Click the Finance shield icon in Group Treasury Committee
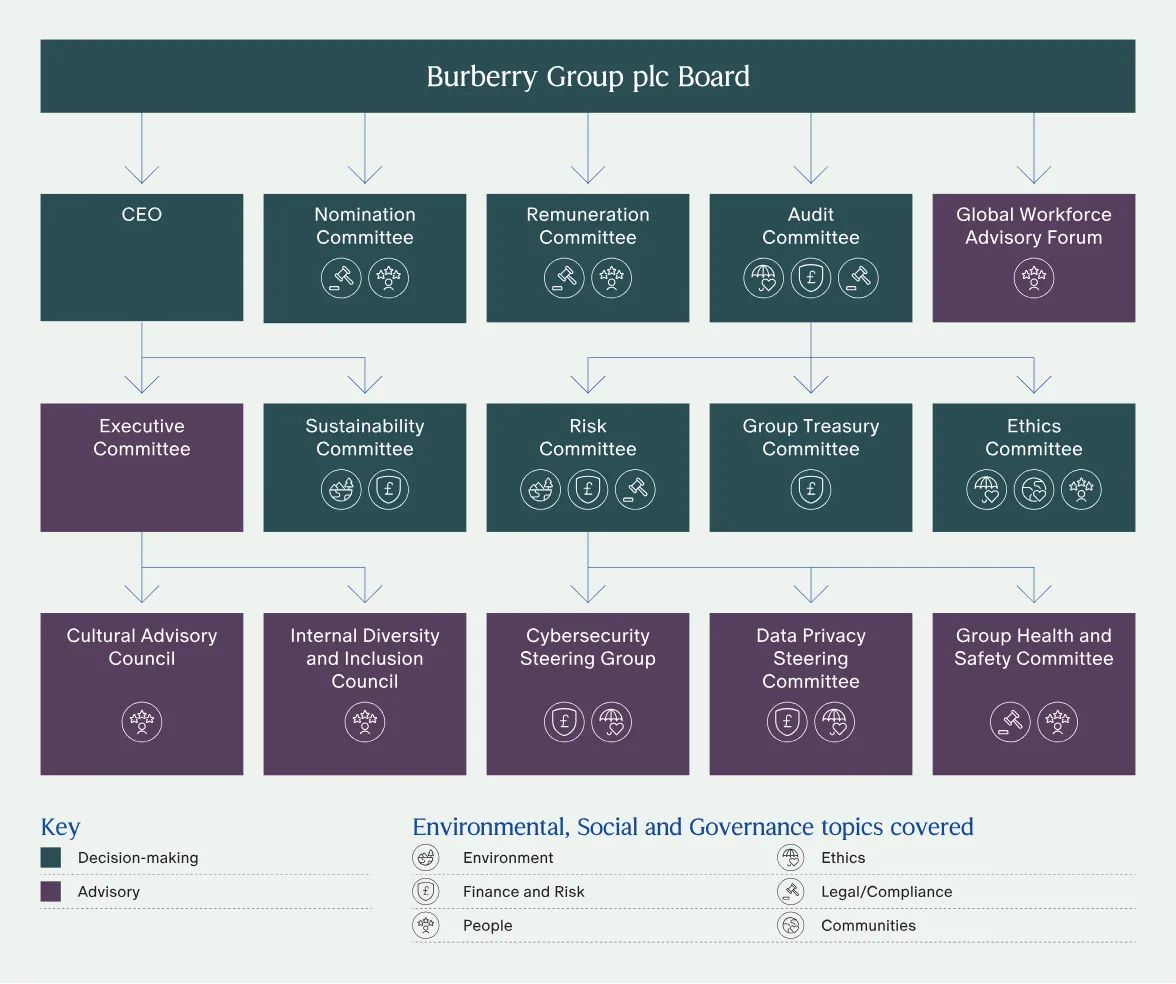1176x984 pixels. [811, 489]
